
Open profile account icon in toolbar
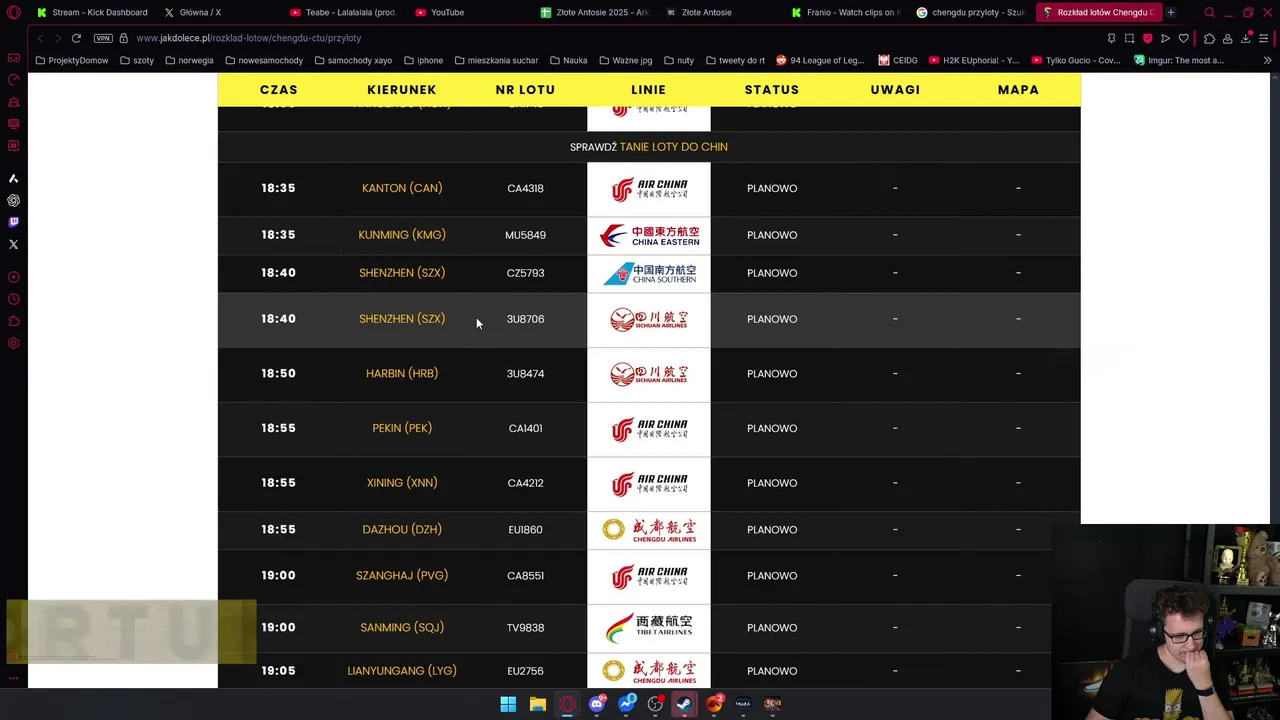tap(1227, 38)
